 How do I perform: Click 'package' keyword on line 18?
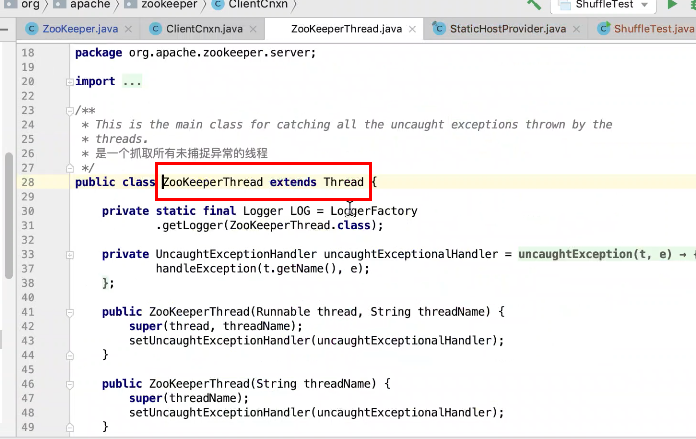(99, 53)
